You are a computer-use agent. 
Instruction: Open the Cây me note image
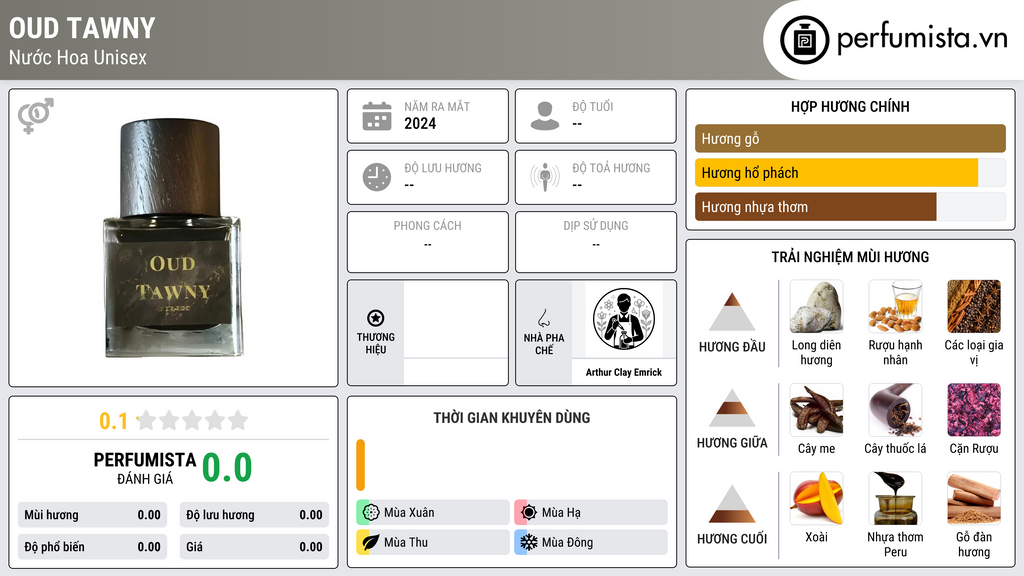tap(816, 410)
